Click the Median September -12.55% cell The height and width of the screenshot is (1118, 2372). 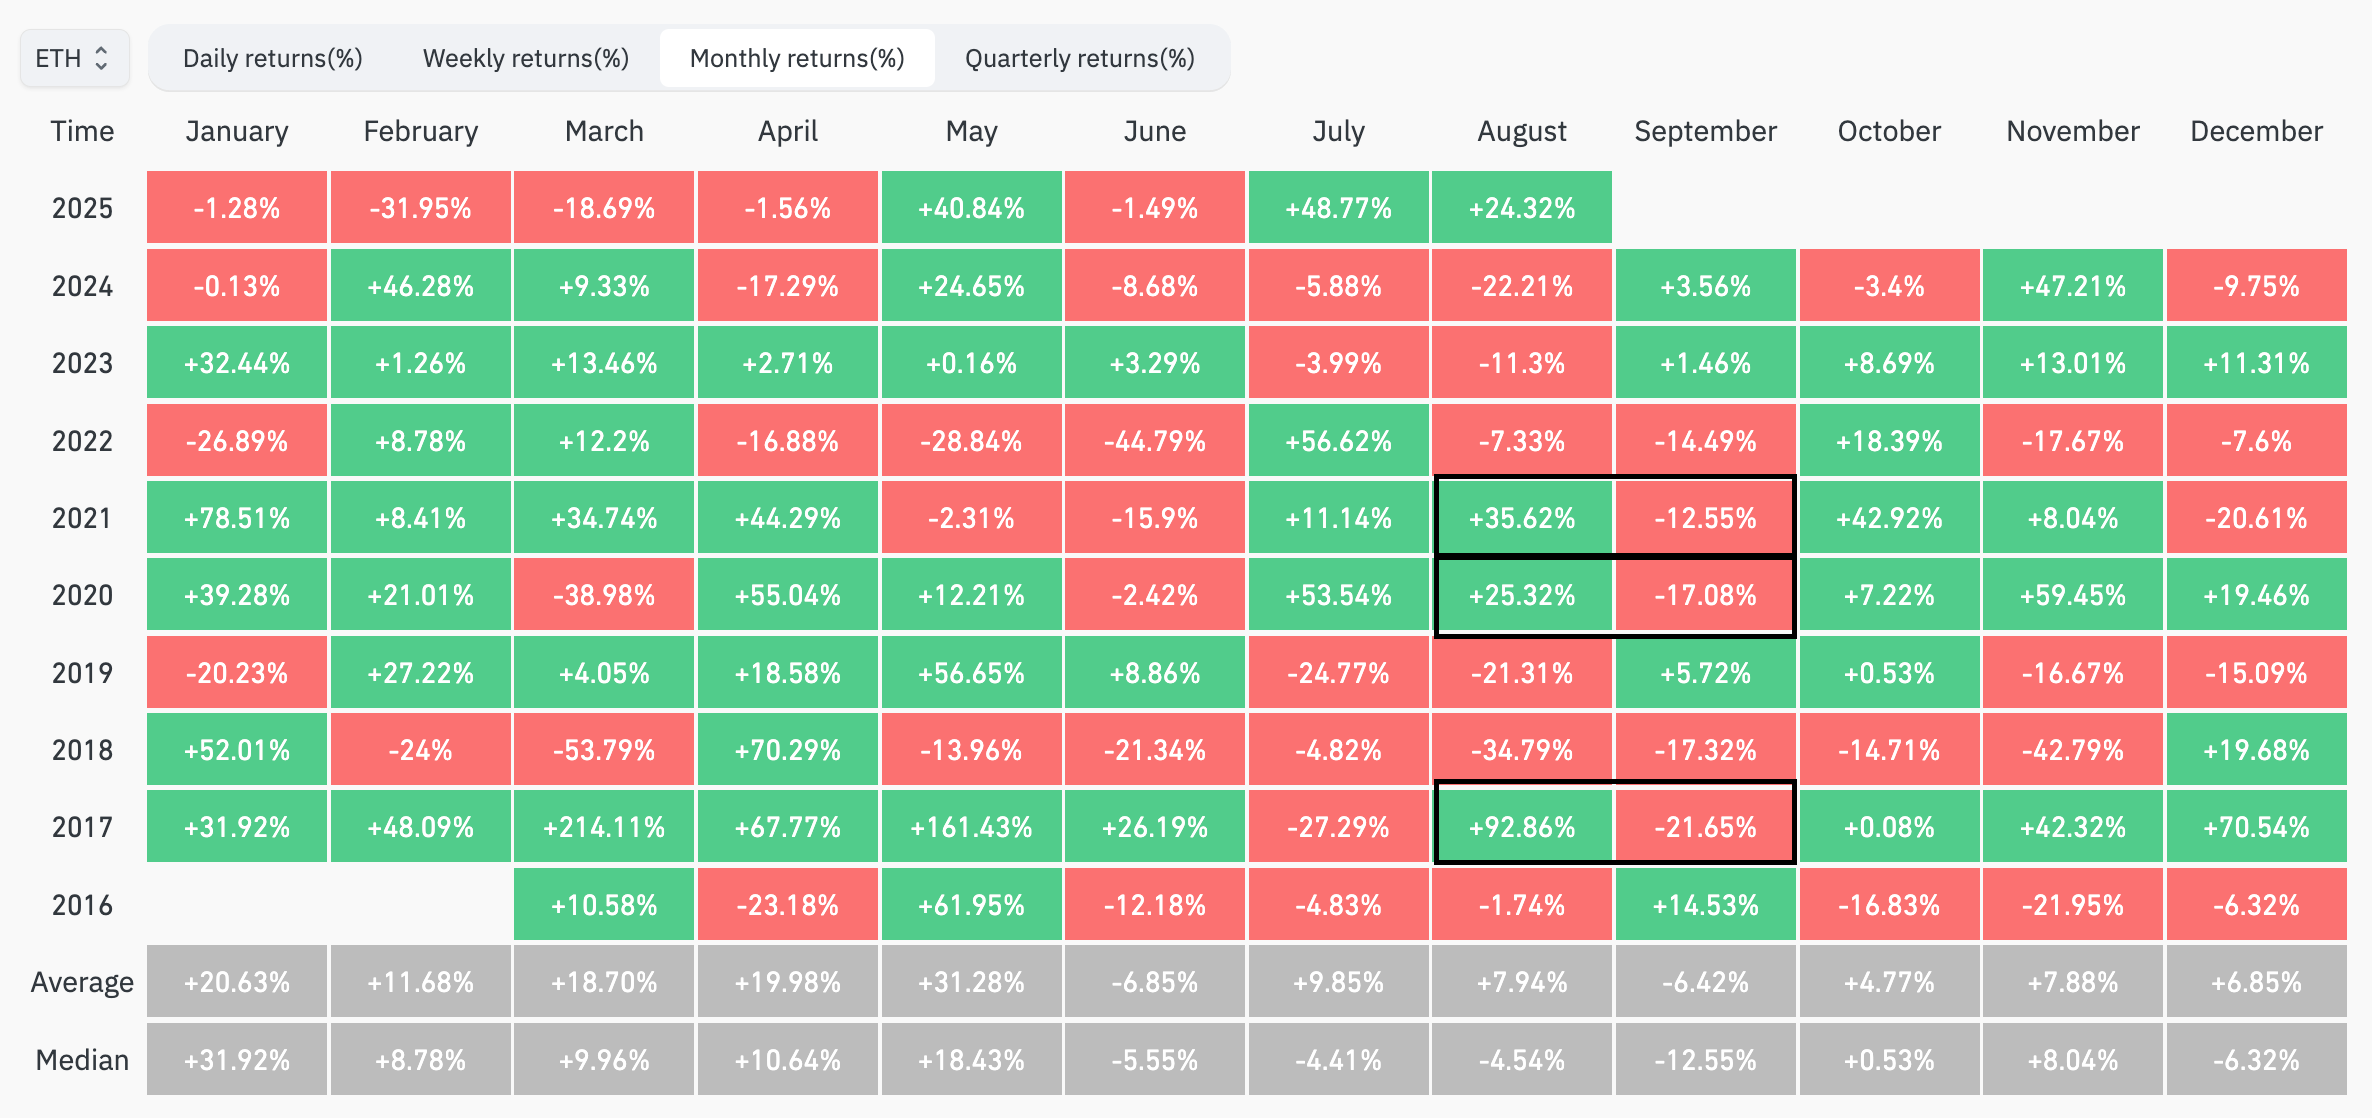click(1705, 1060)
